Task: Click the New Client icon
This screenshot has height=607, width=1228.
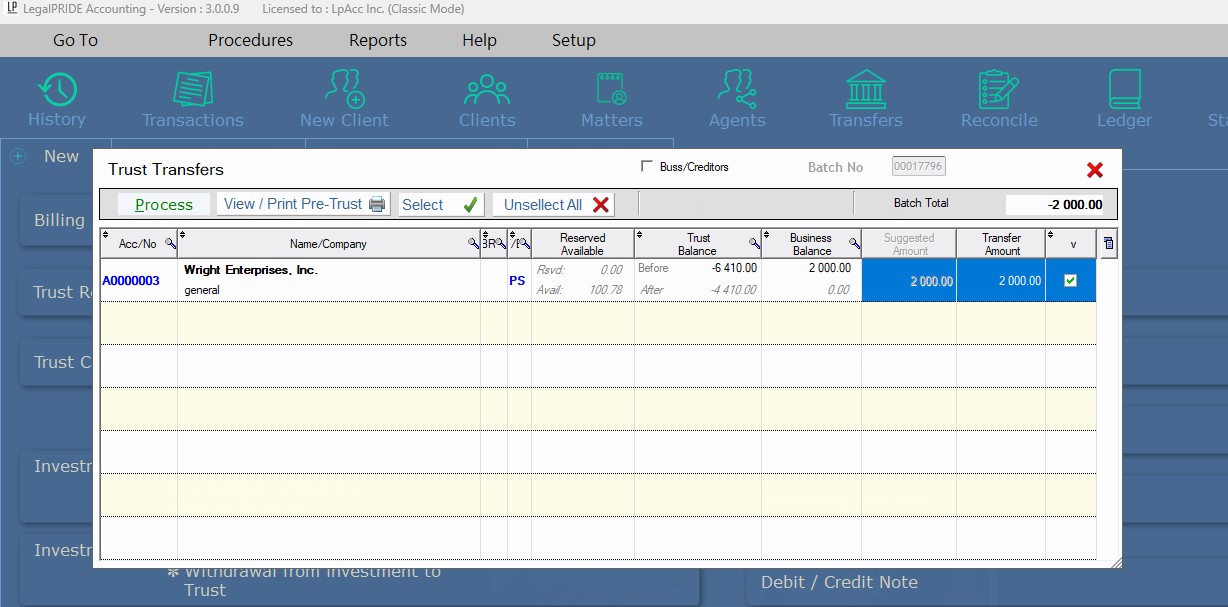Action: click(x=344, y=100)
